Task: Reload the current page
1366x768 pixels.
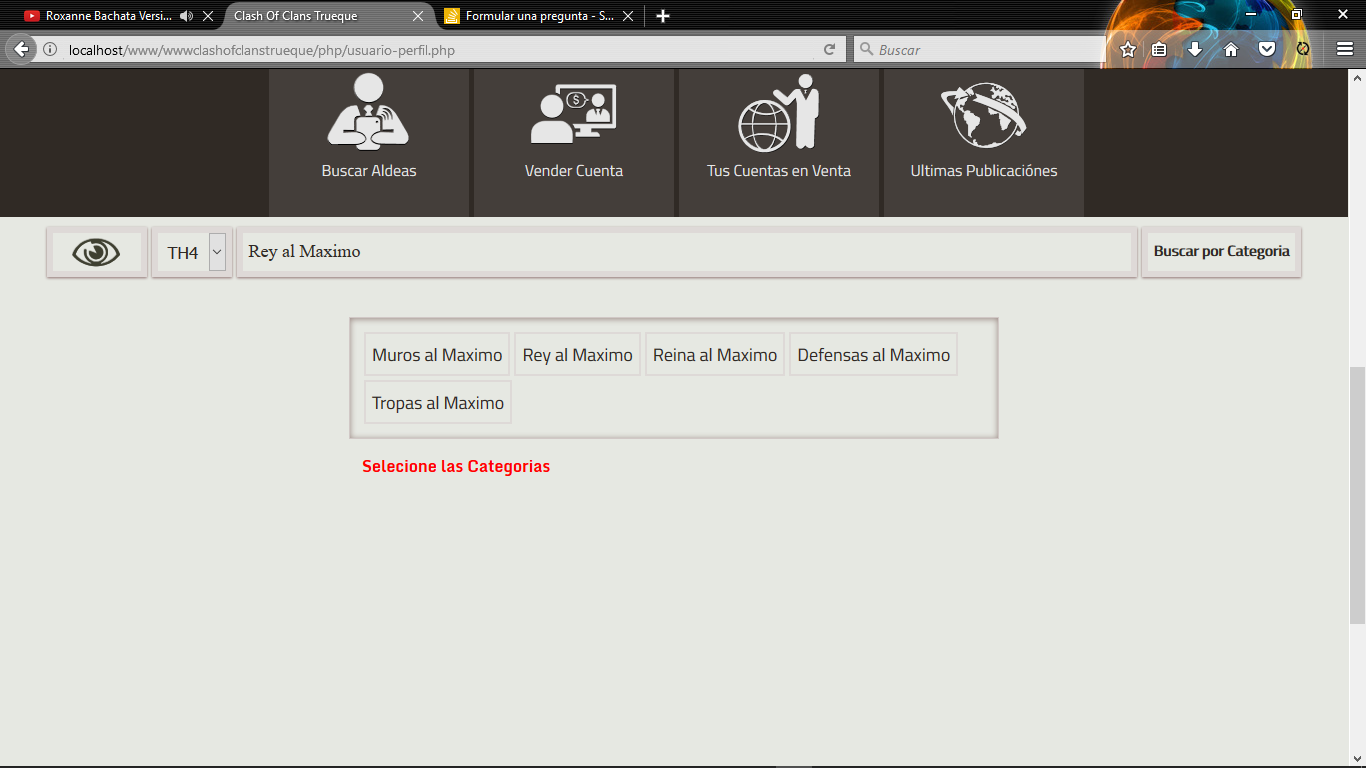Action: click(x=830, y=50)
